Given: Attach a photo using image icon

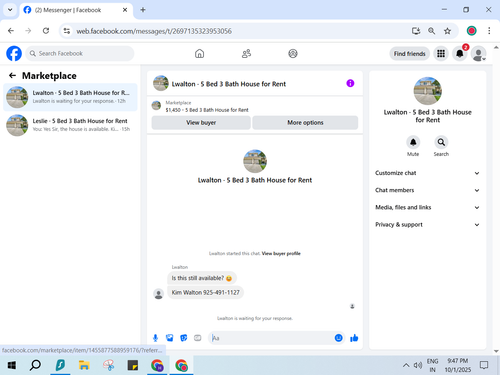Looking at the screenshot, I should pyautogui.click(x=169, y=338).
